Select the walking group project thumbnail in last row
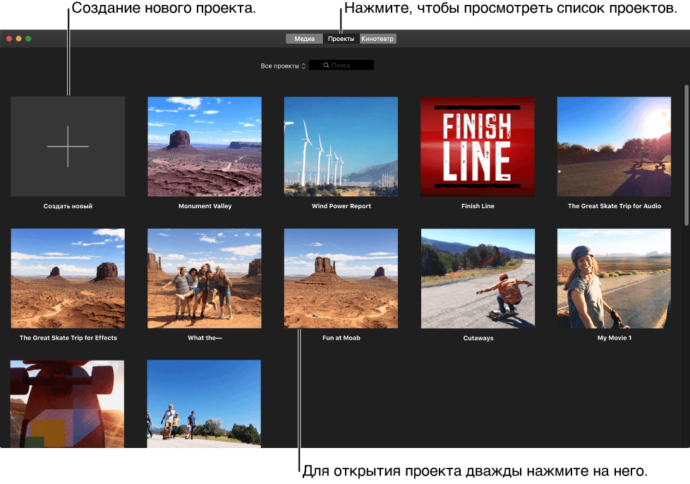The image size is (690, 484). (204, 404)
